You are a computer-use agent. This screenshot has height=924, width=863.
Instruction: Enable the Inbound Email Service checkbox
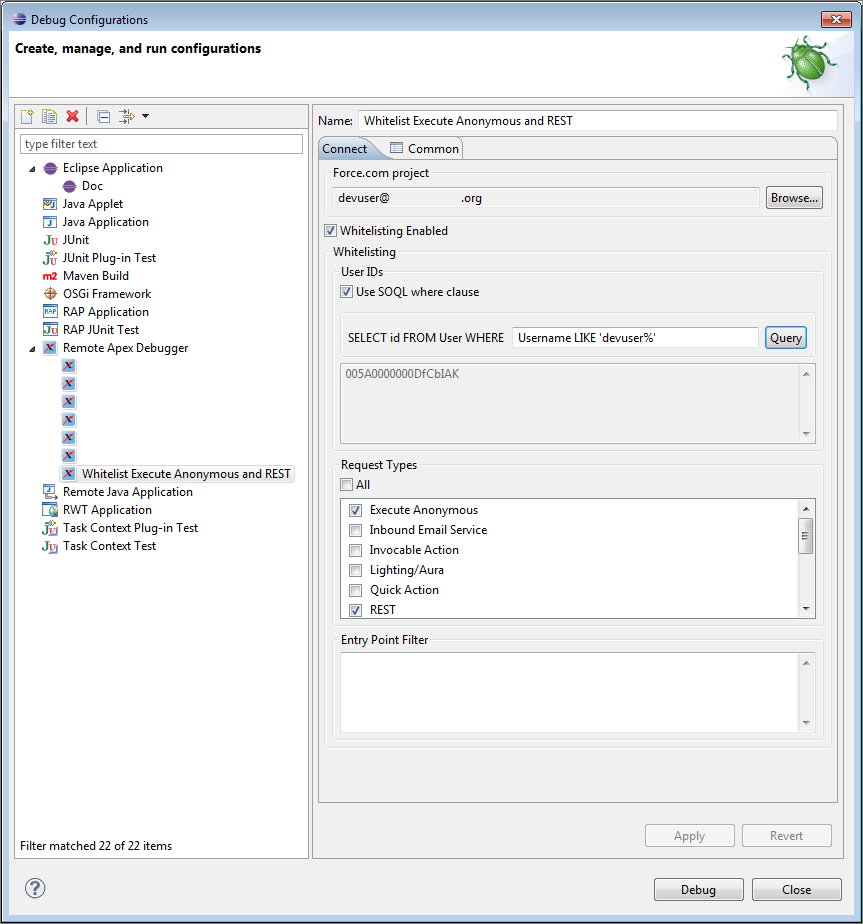pos(355,530)
